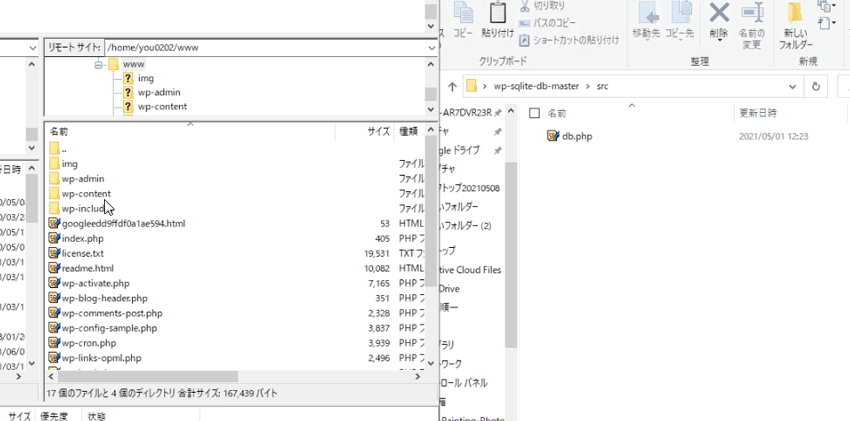Select wp-admin in the remote tree
The width and height of the screenshot is (850, 421).
[x=159, y=93]
